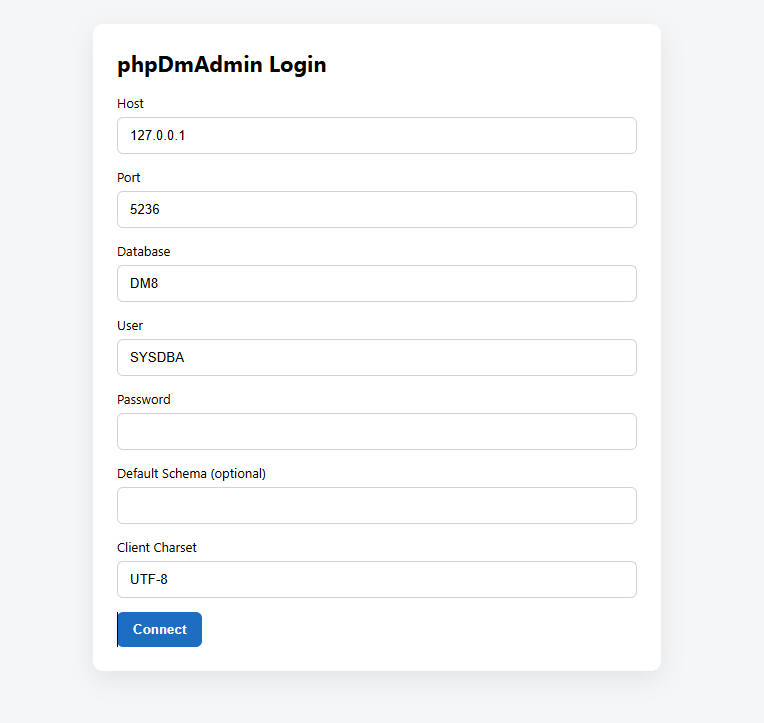Click the Password label text

coord(144,400)
